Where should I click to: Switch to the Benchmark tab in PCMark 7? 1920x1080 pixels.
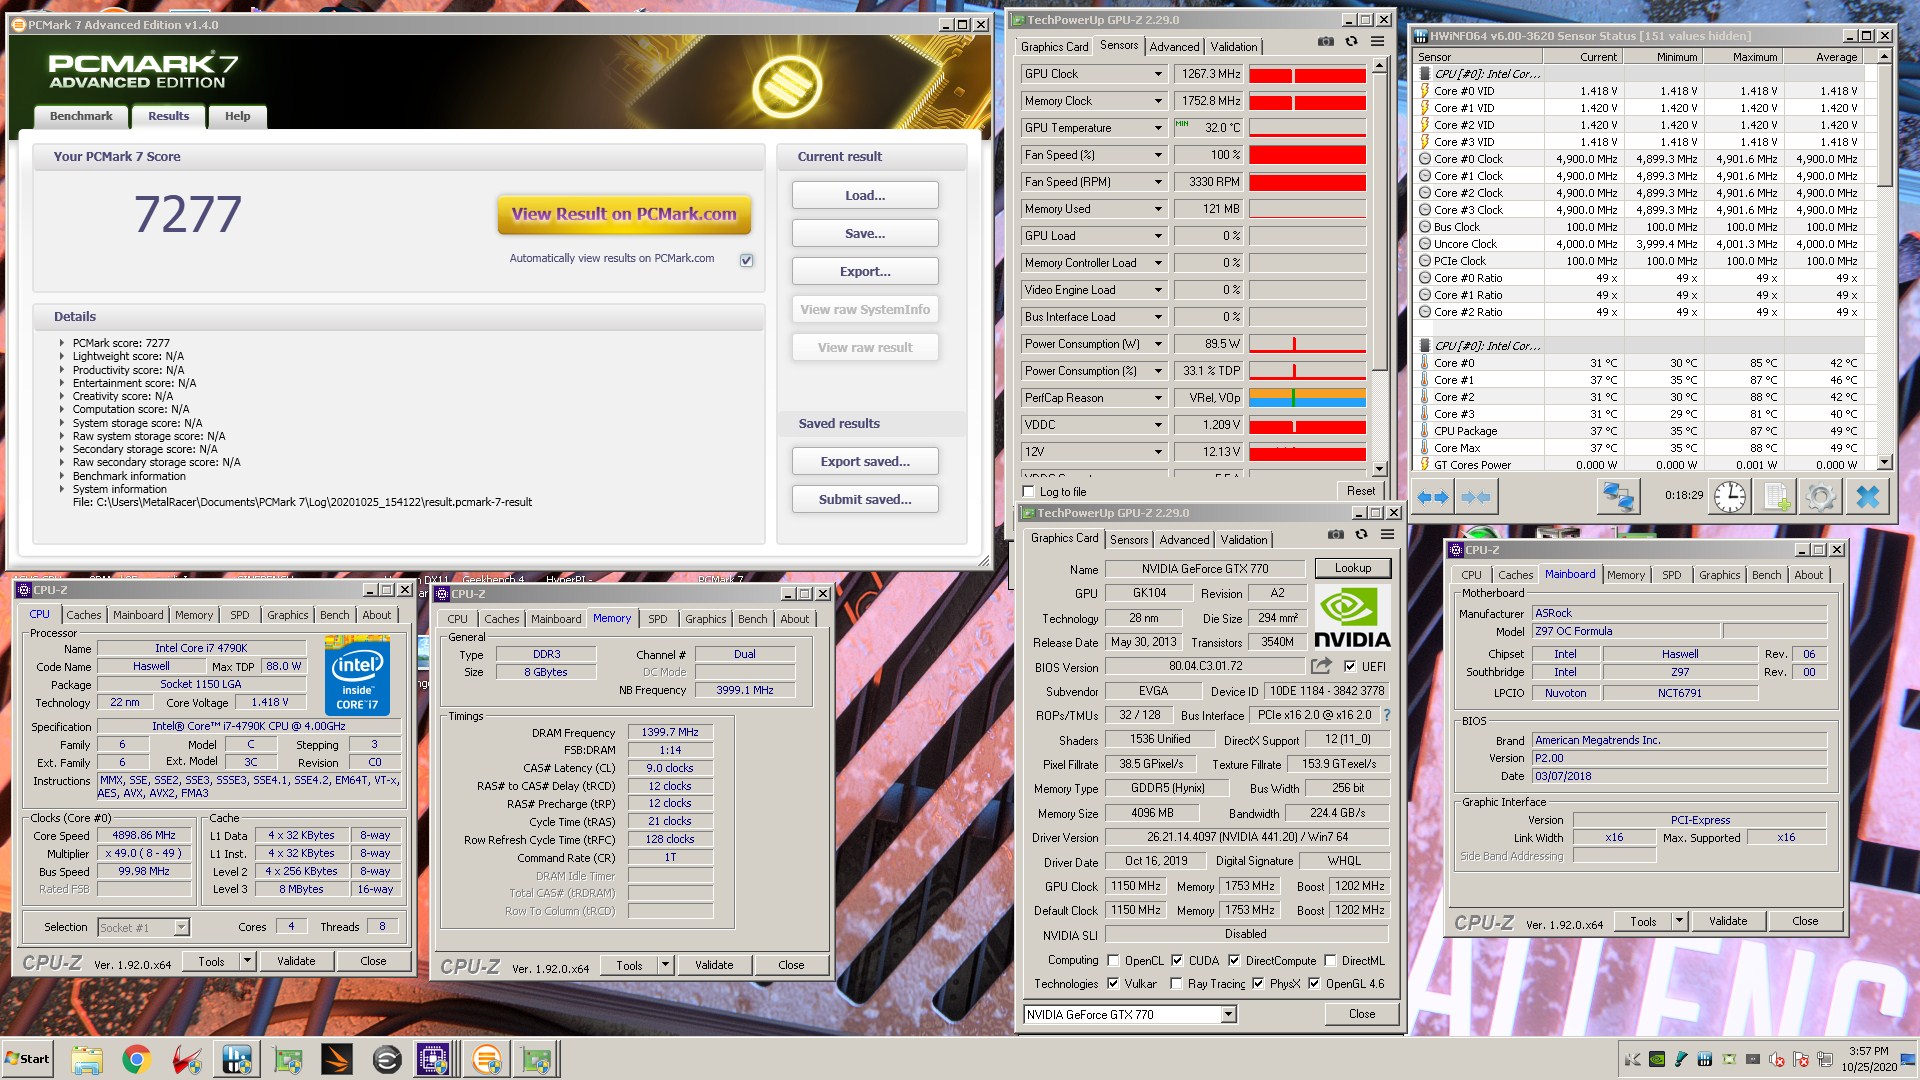pos(81,116)
